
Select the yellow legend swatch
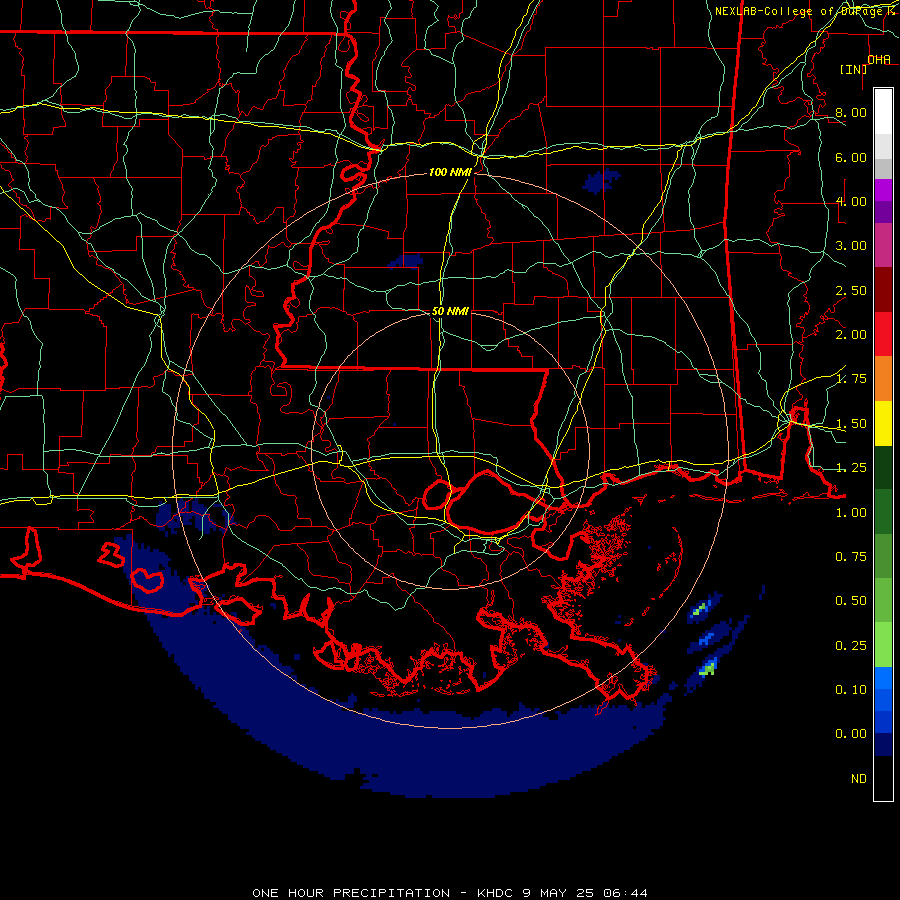(x=883, y=423)
